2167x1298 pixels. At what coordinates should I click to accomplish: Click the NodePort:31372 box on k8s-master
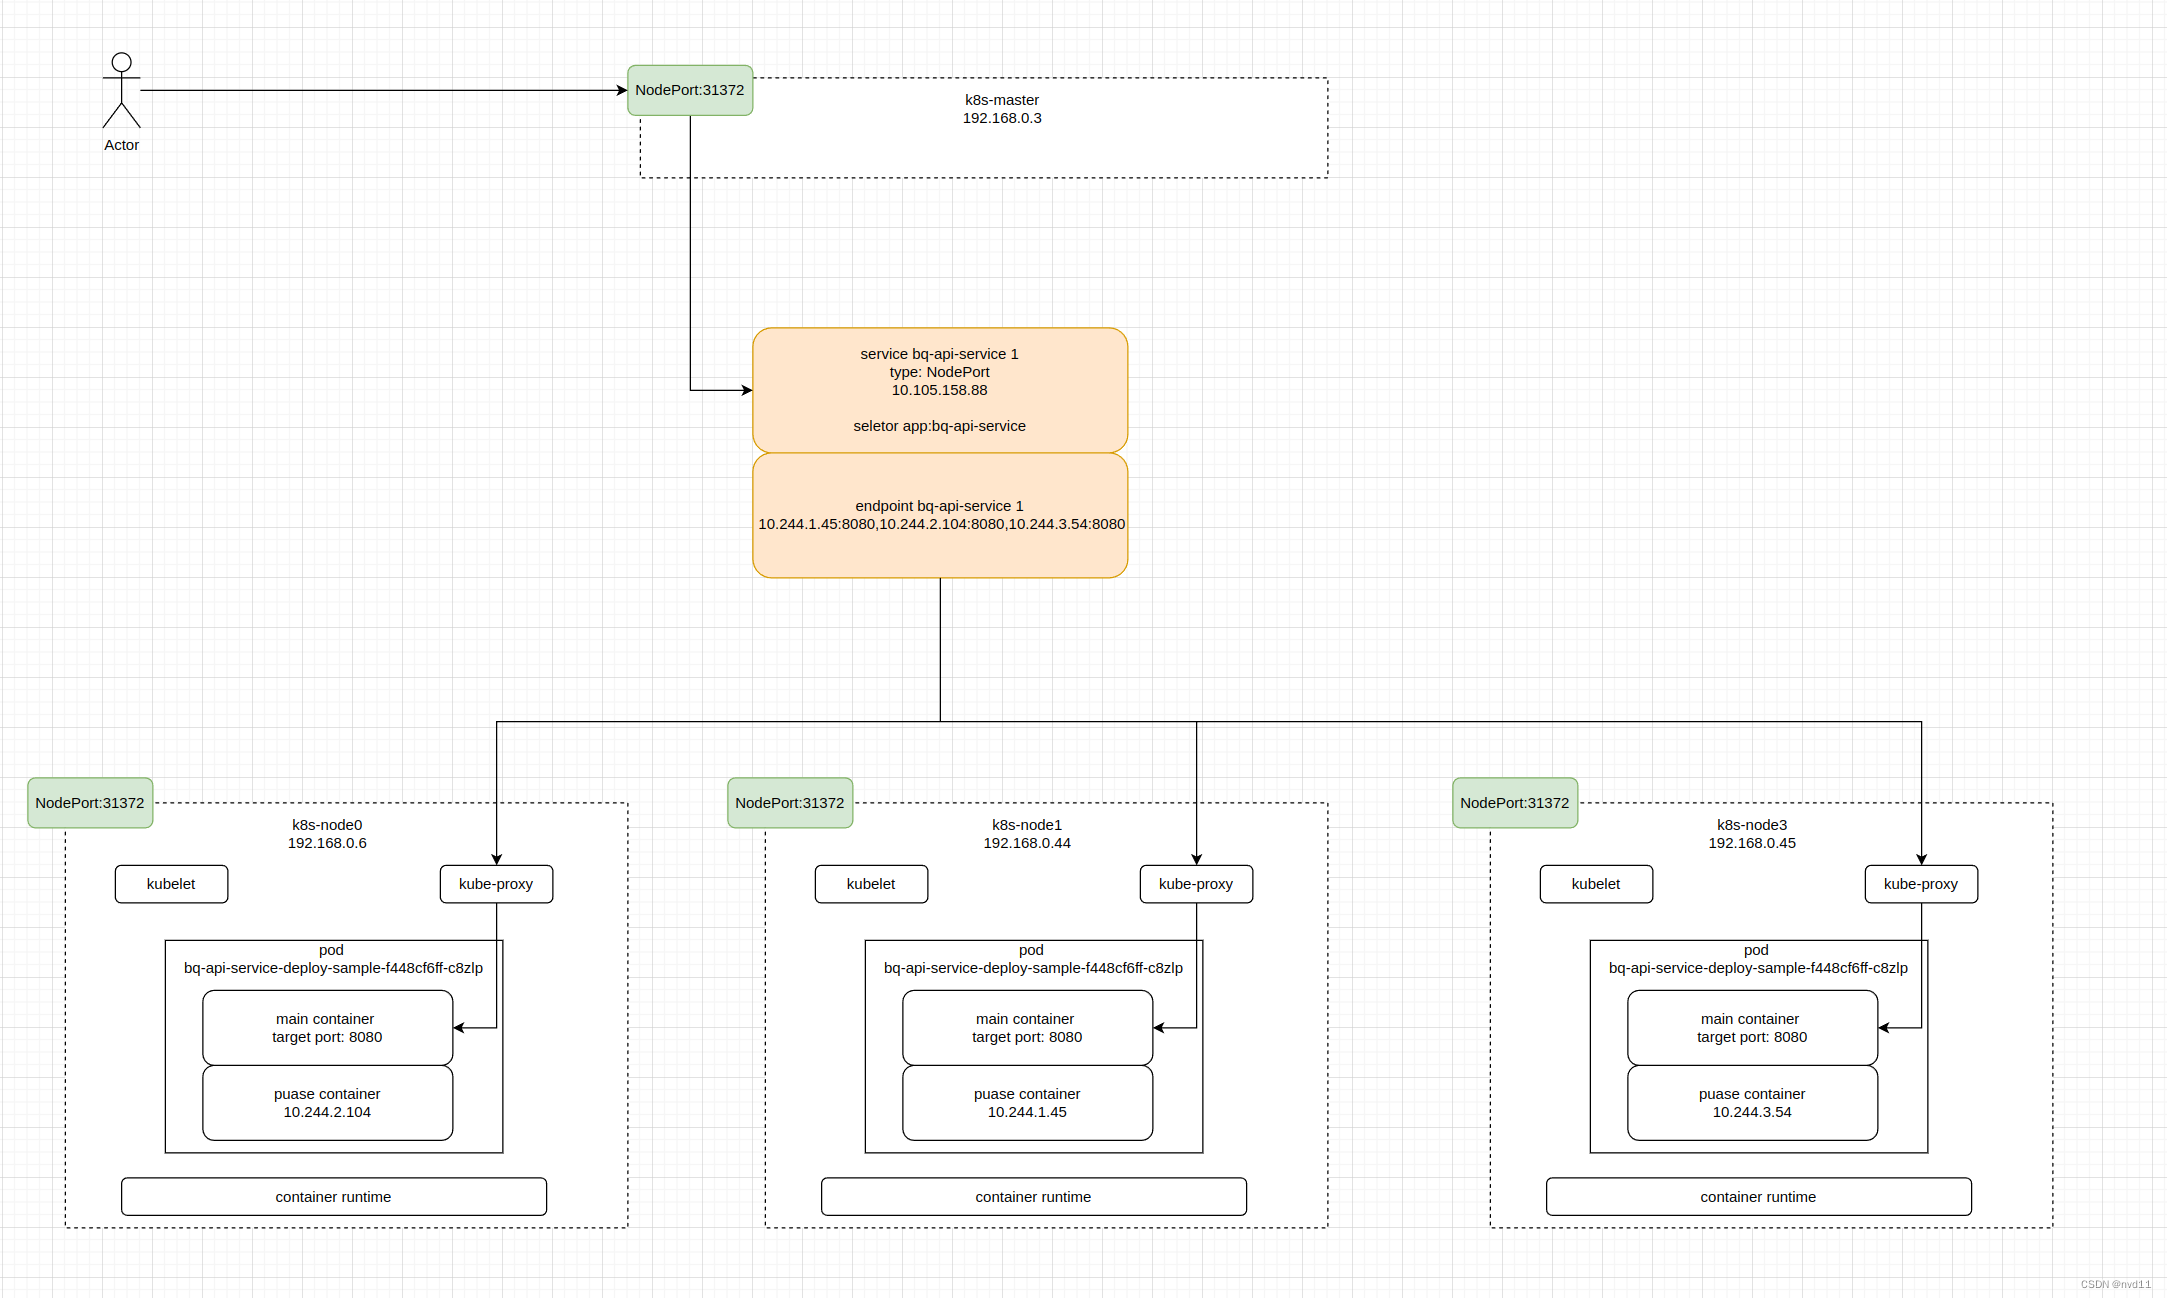point(690,90)
